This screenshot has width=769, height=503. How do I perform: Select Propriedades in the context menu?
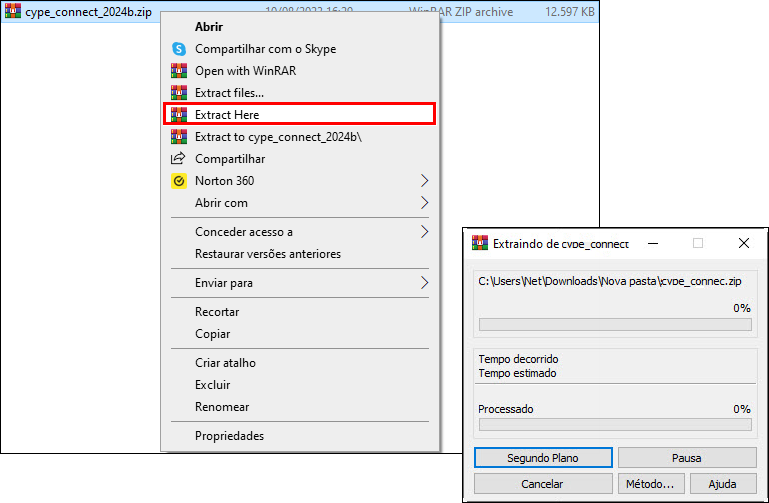pos(230,436)
